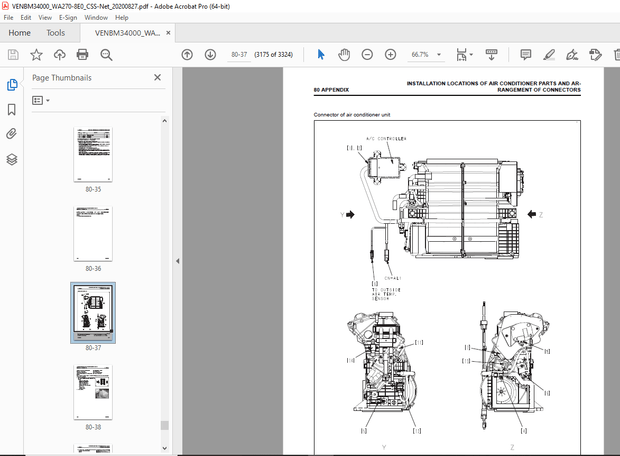The height and width of the screenshot is (456, 620).
Task: Open the find text magnifier tool
Action: [106, 55]
